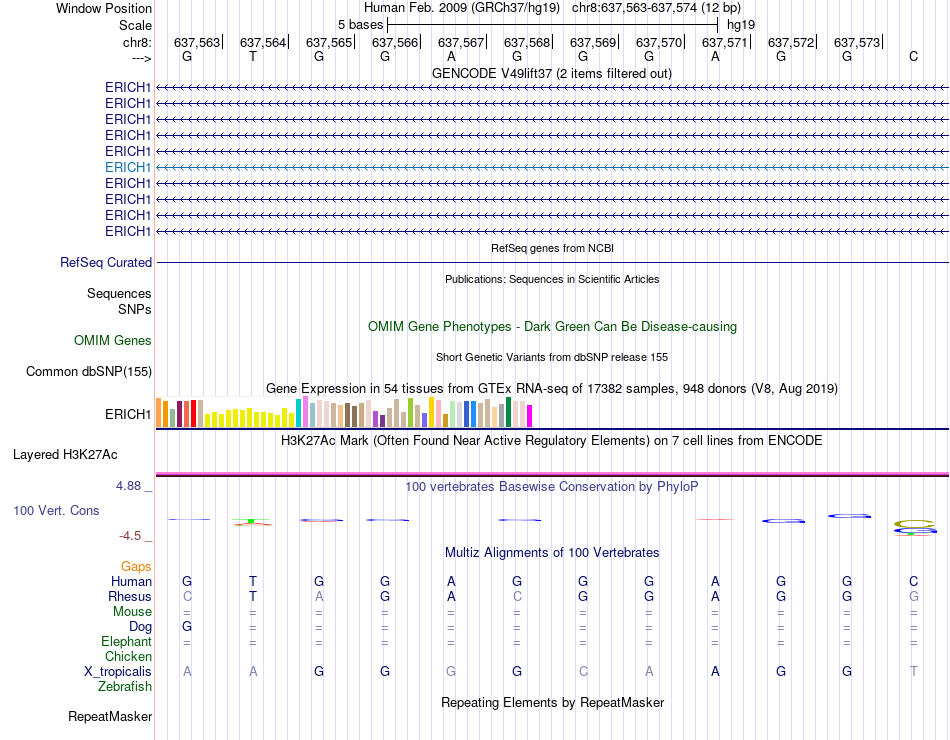Click the -4.5 PhyloP lower limit value
The height and width of the screenshot is (740, 950).
pyautogui.click(x=130, y=536)
